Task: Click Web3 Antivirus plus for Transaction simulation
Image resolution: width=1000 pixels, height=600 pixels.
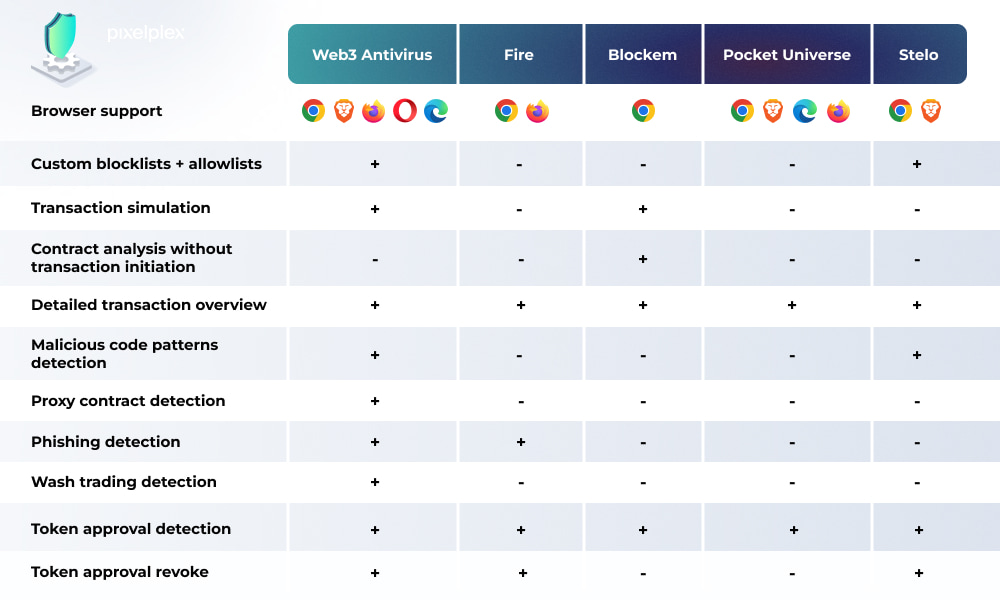Action: coord(375,209)
